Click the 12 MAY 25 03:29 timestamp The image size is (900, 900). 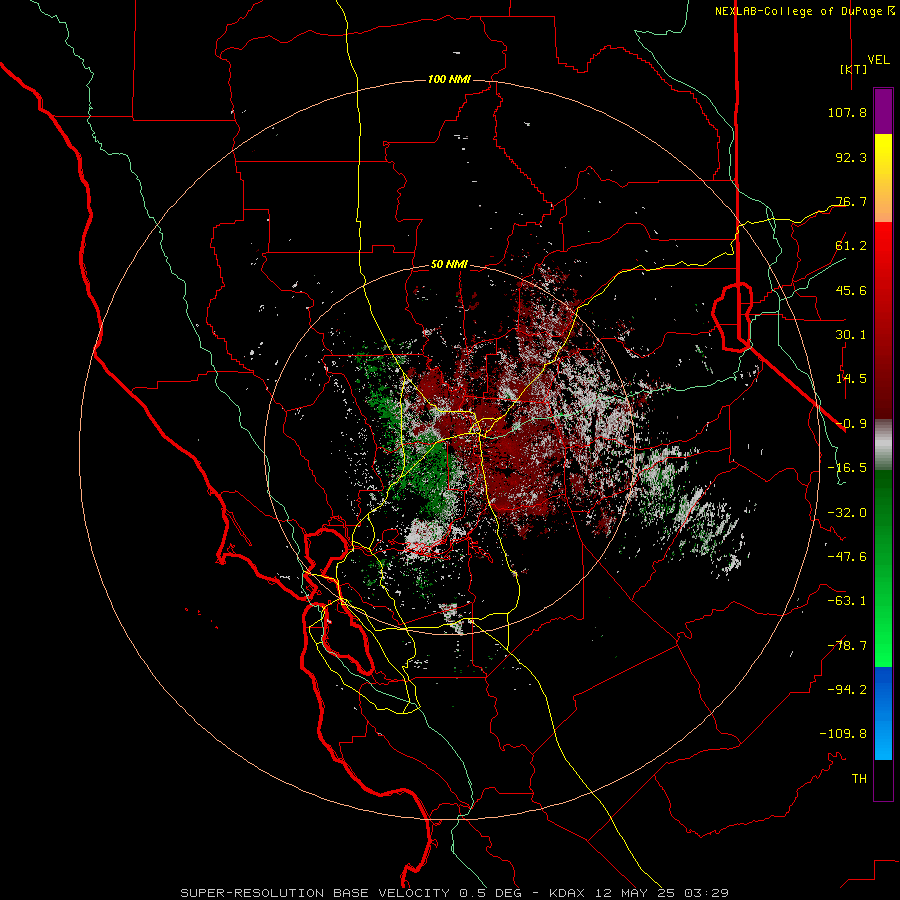pyautogui.click(x=662, y=893)
